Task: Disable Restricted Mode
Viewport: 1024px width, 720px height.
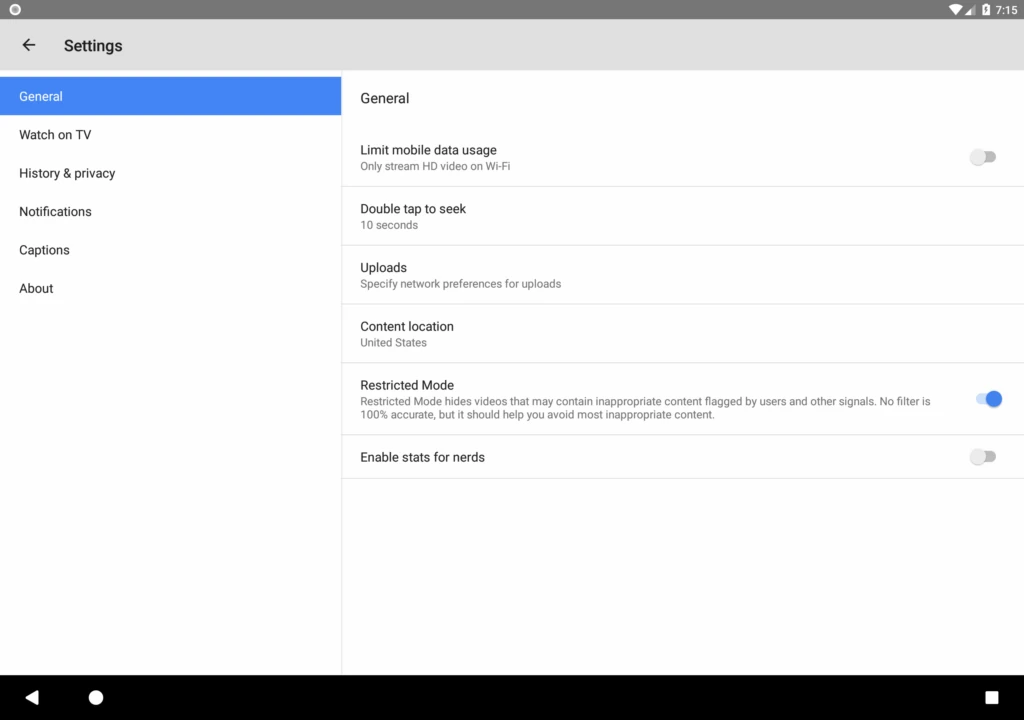Action: click(x=989, y=399)
